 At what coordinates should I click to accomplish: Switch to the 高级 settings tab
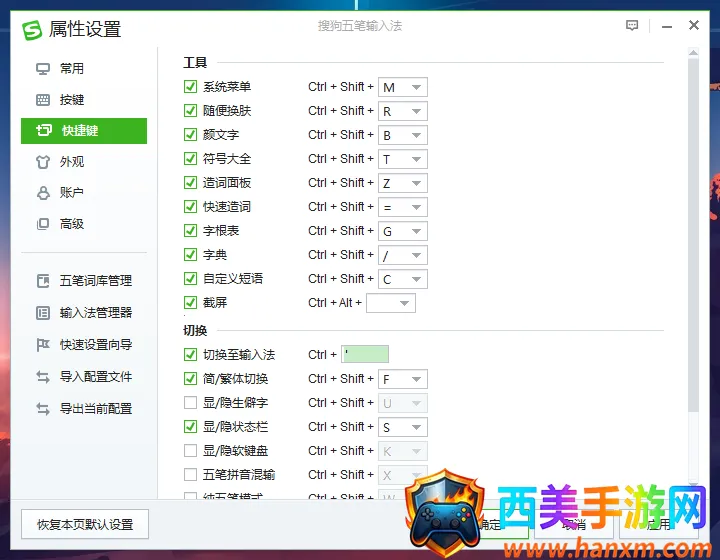coord(72,224)
